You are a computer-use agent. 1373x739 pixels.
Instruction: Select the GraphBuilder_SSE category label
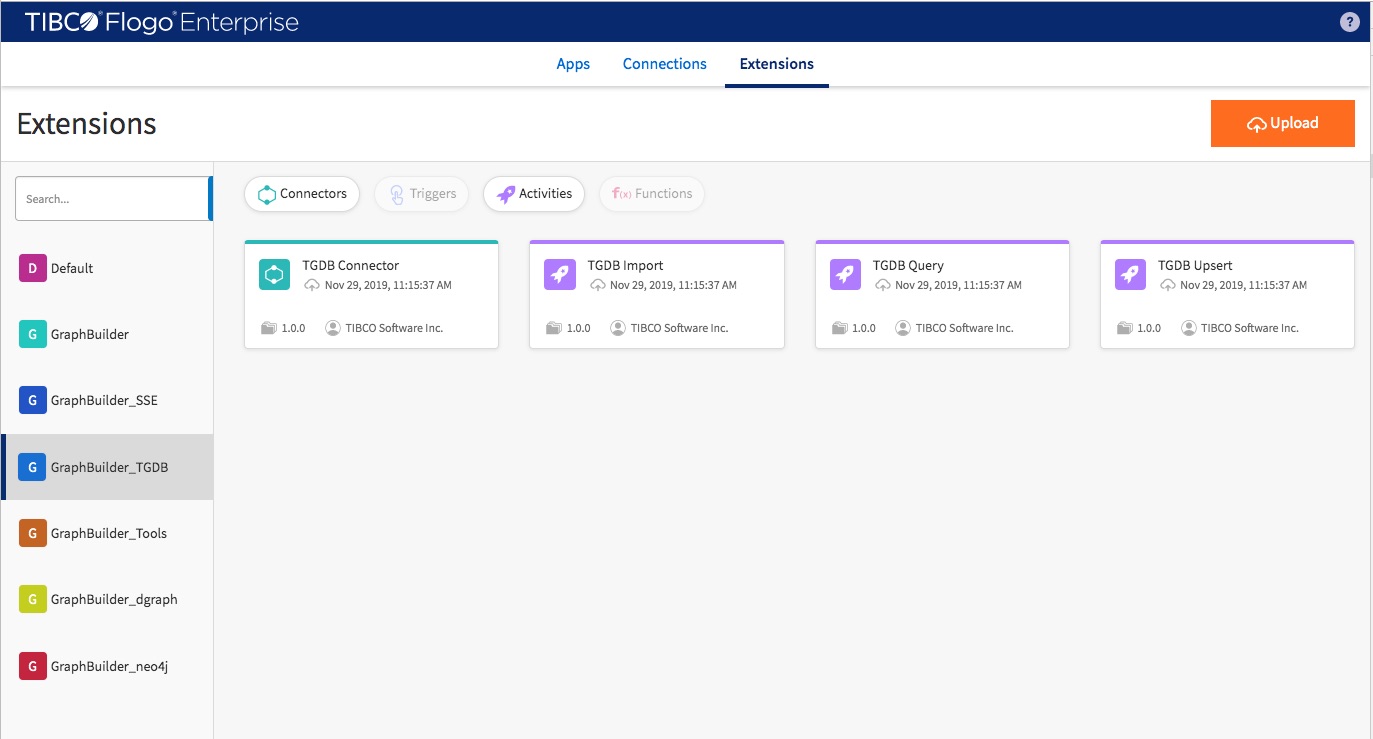tap(104, 400)
